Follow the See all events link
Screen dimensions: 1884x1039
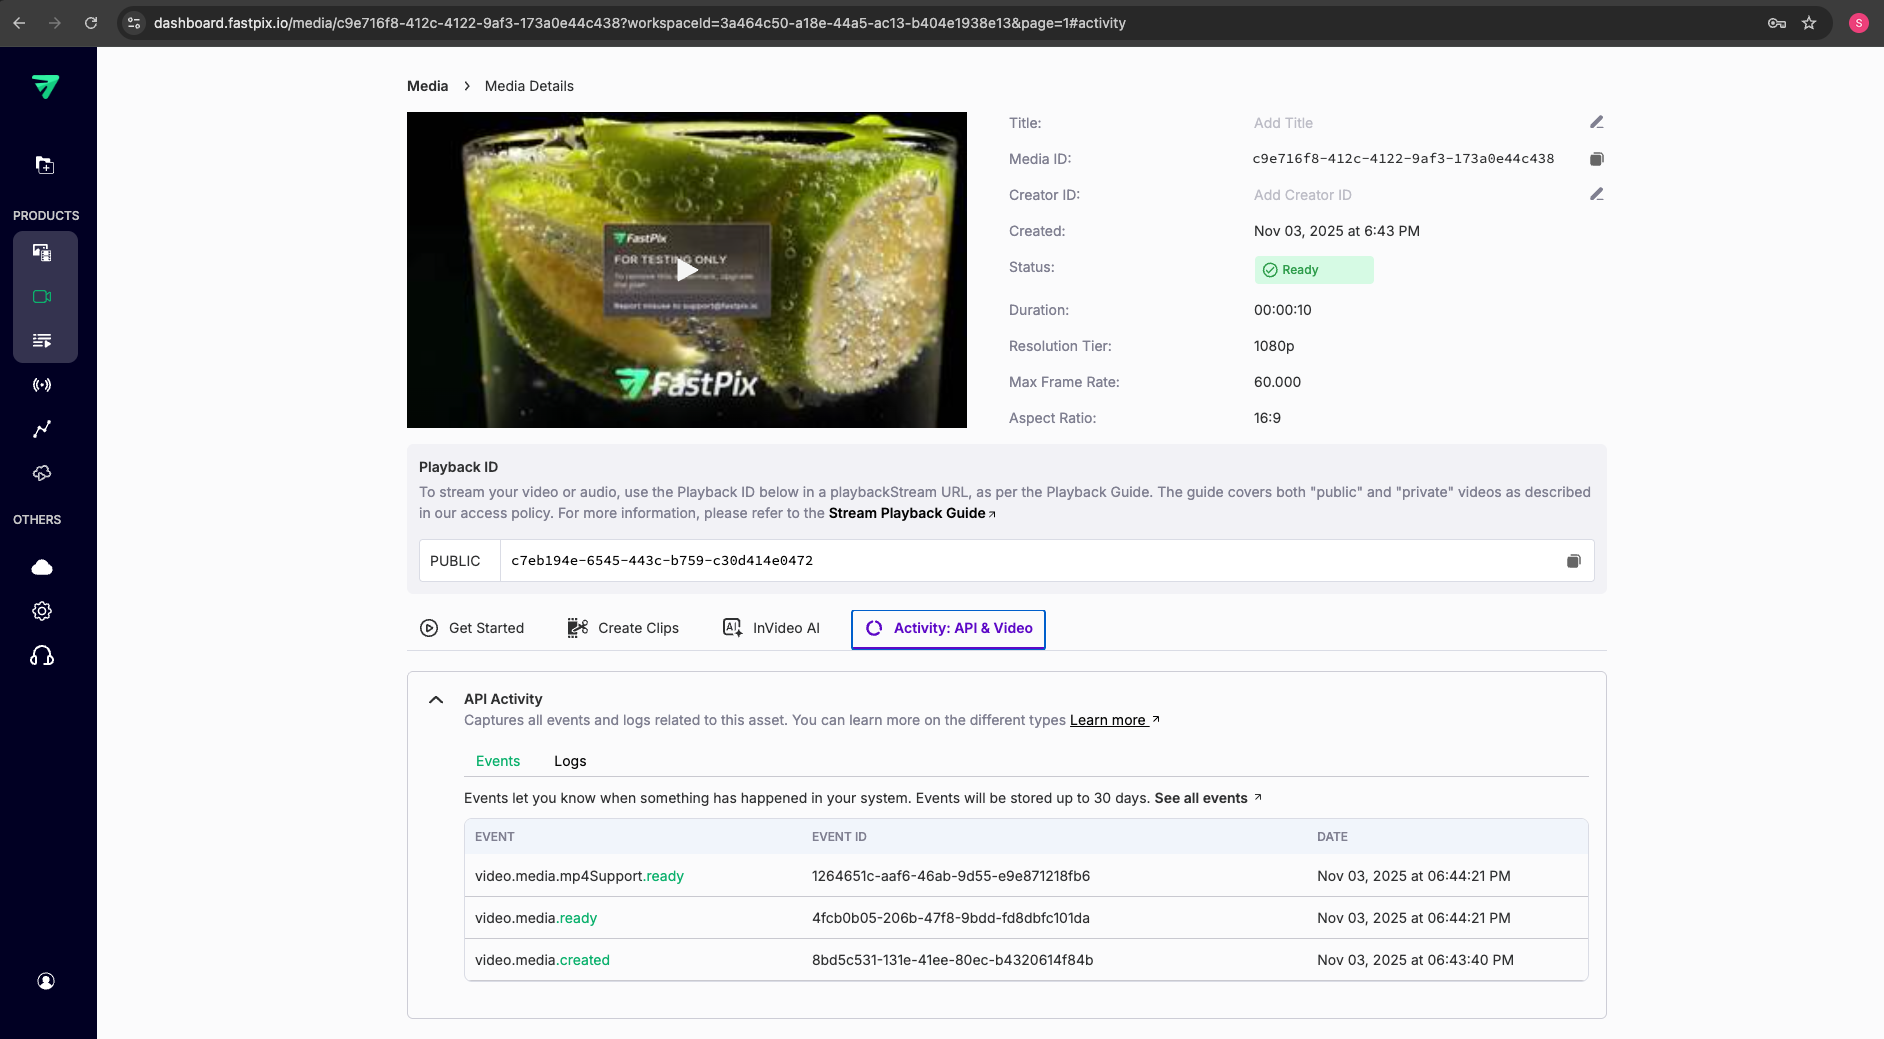click(x=1202, y=798)
